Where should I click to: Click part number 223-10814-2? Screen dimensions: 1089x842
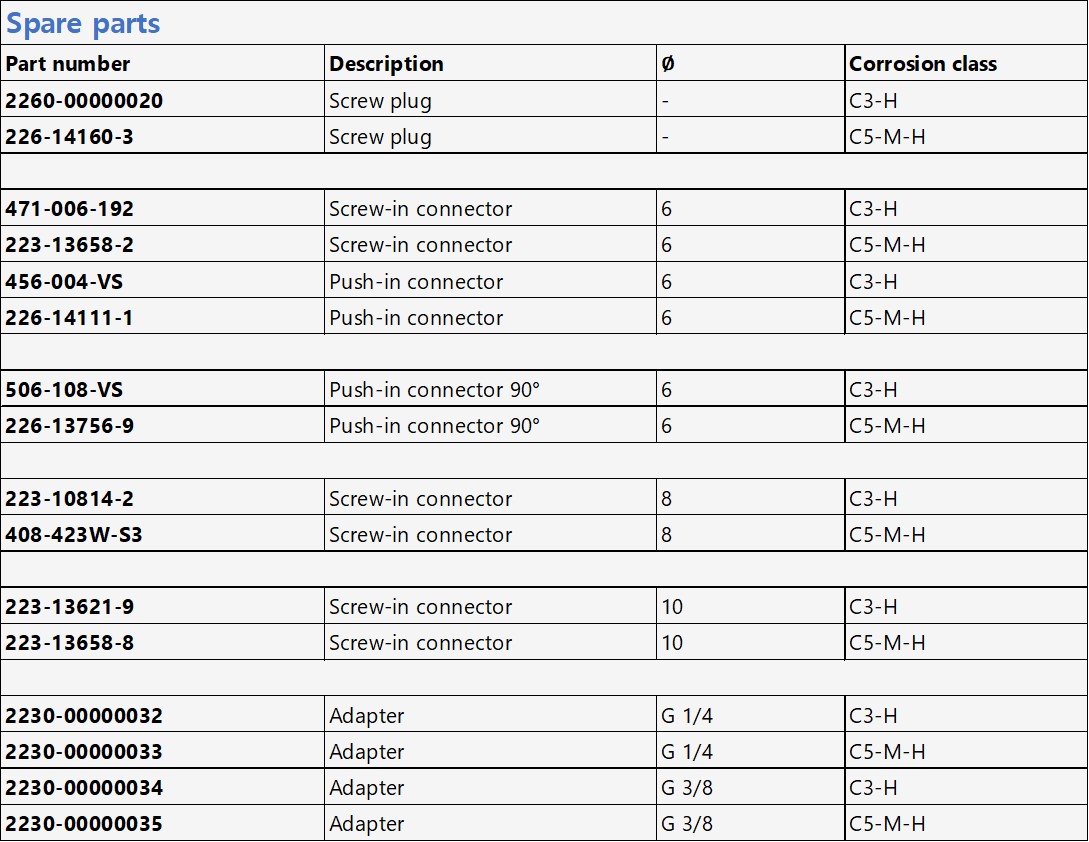70,499
